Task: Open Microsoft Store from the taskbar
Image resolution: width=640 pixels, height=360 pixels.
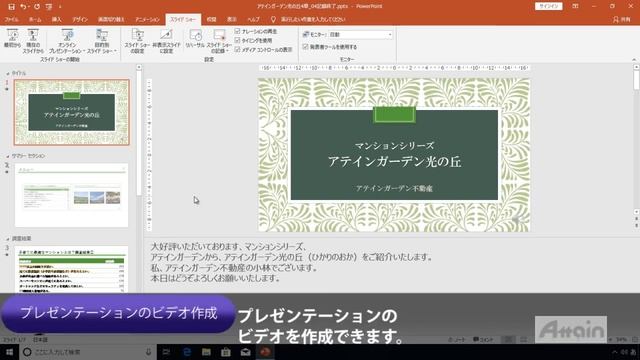Action: [x=226, y=352]
